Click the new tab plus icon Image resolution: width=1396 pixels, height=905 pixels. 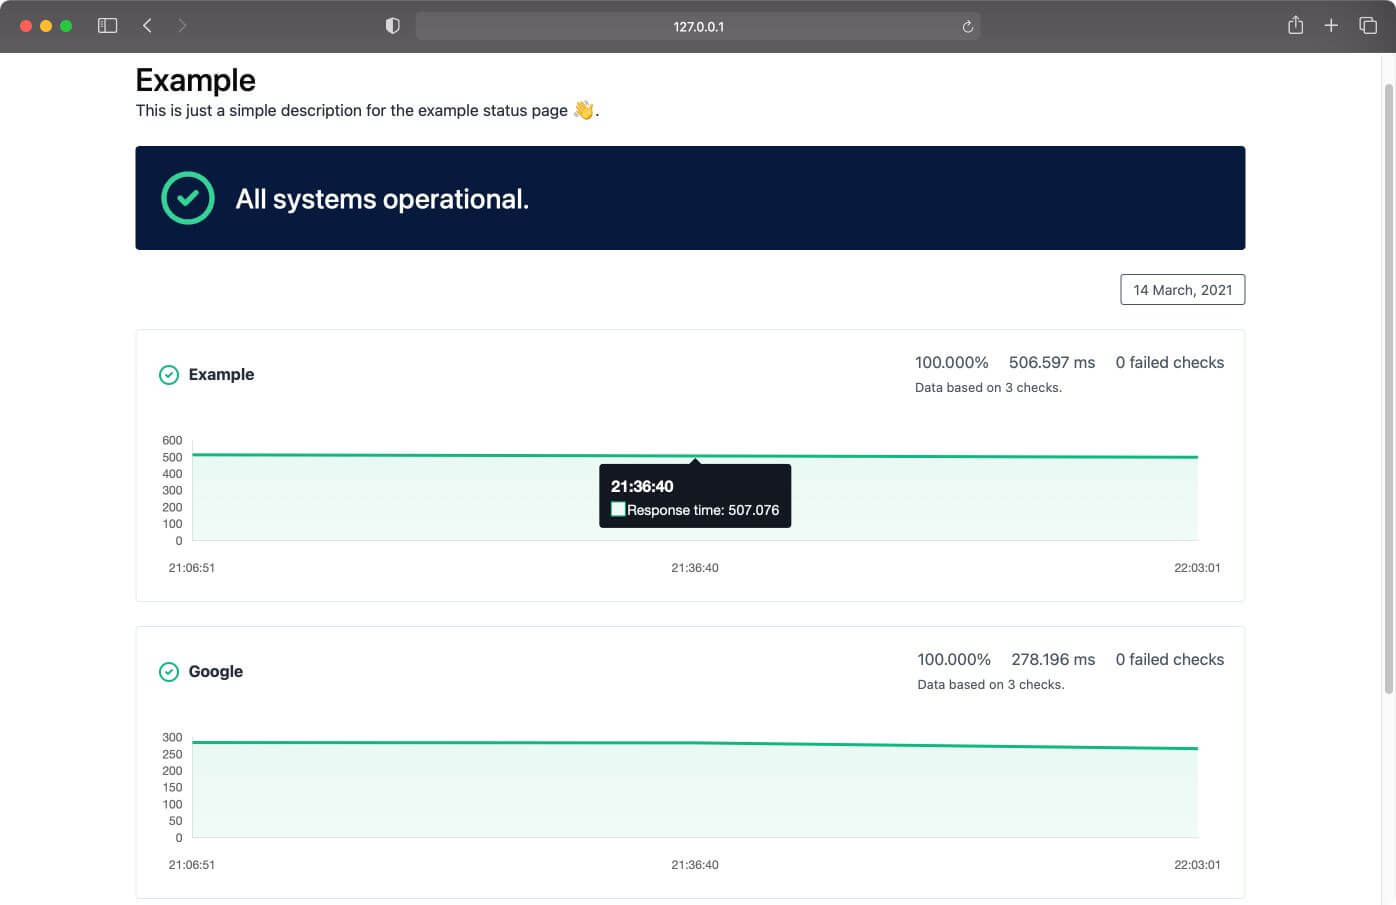[1331, 25]
